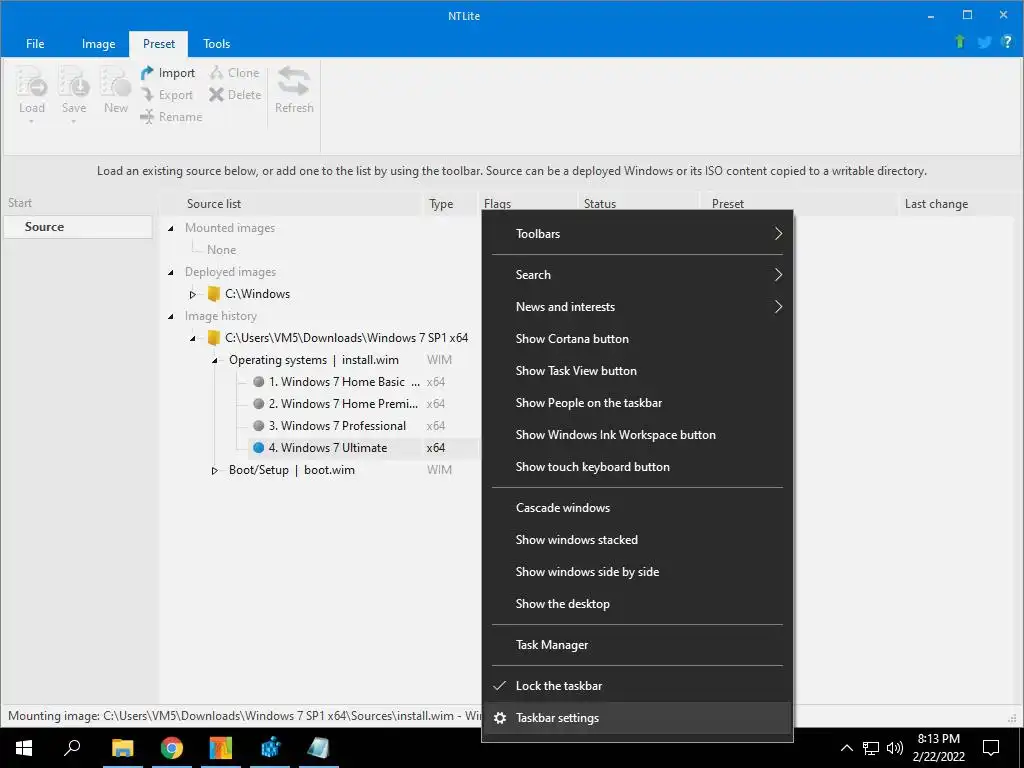Image resolution: width=1024 pixels, height=768 pixels.
Task: Click the green update arrow icon
Action: point(959,42)
